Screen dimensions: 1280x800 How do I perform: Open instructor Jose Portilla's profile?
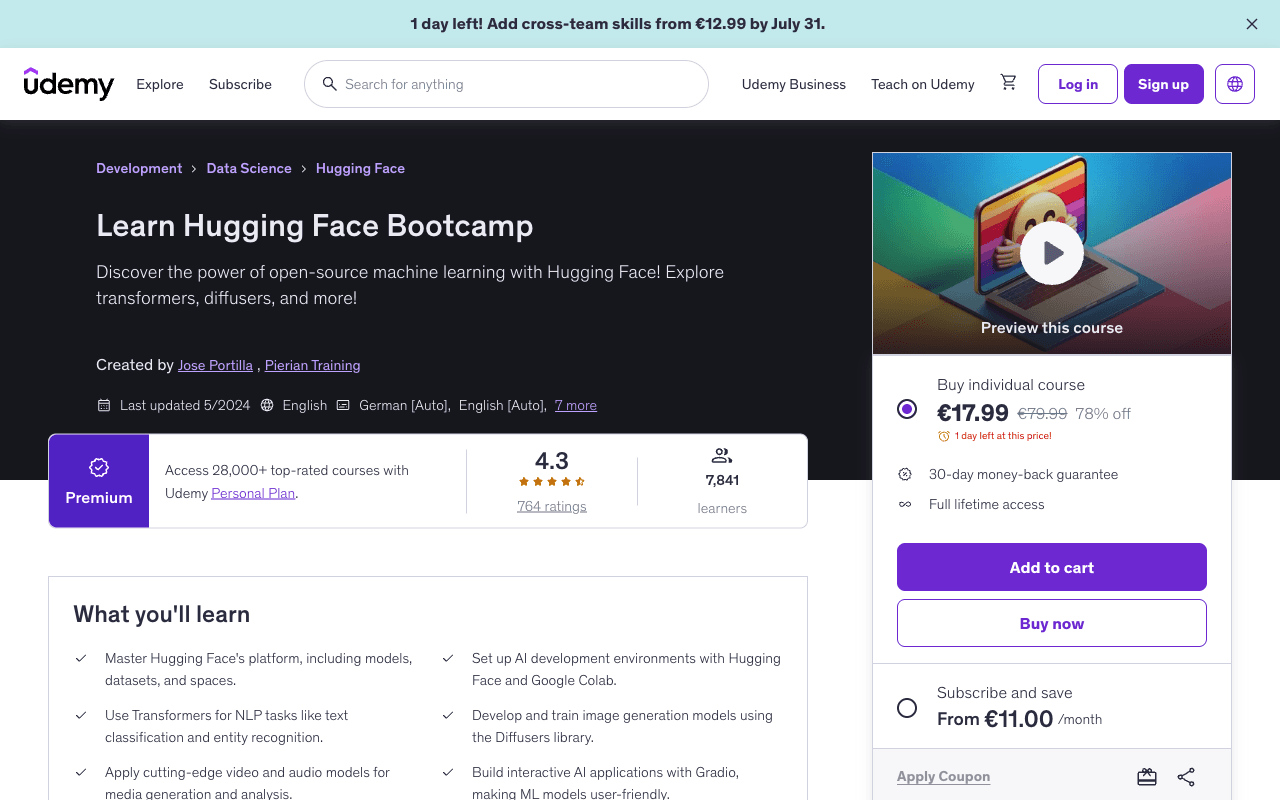click(x=215, y=365)
